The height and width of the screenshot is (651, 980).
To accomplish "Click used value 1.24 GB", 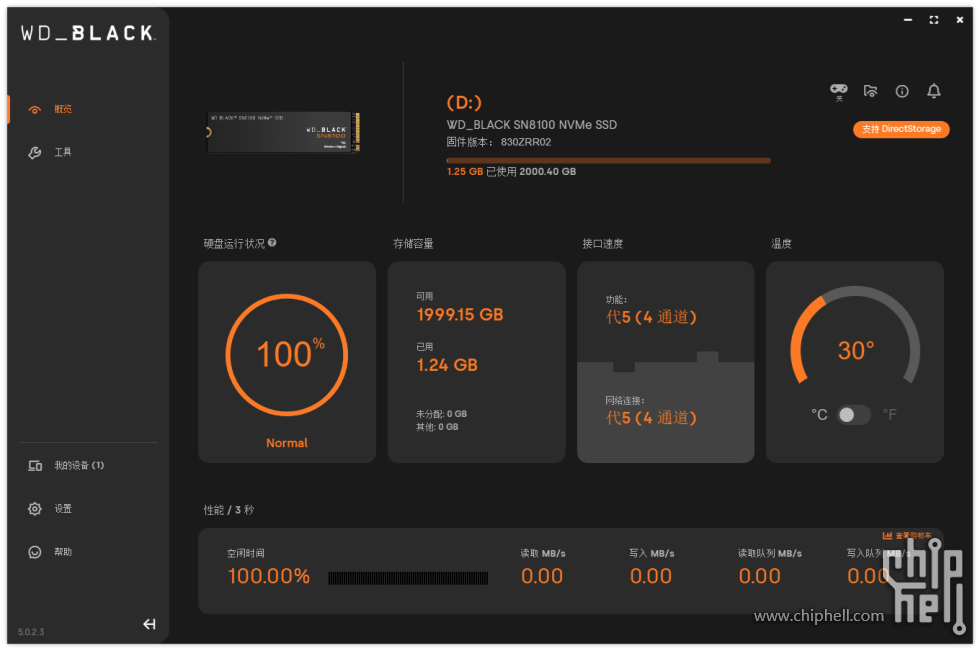I will coord(447,365).
